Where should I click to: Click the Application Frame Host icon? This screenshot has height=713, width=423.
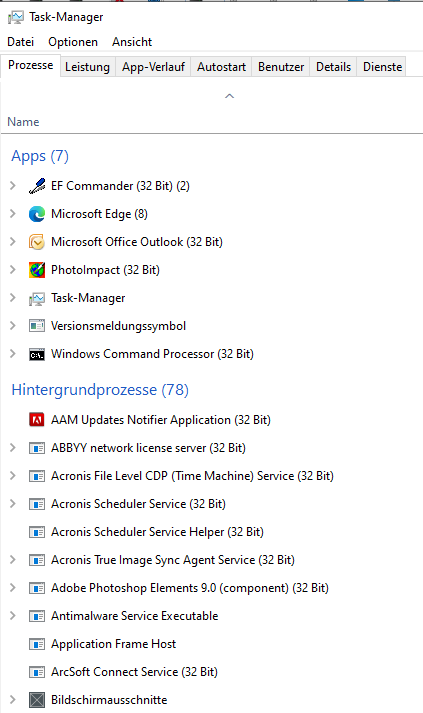37,644
